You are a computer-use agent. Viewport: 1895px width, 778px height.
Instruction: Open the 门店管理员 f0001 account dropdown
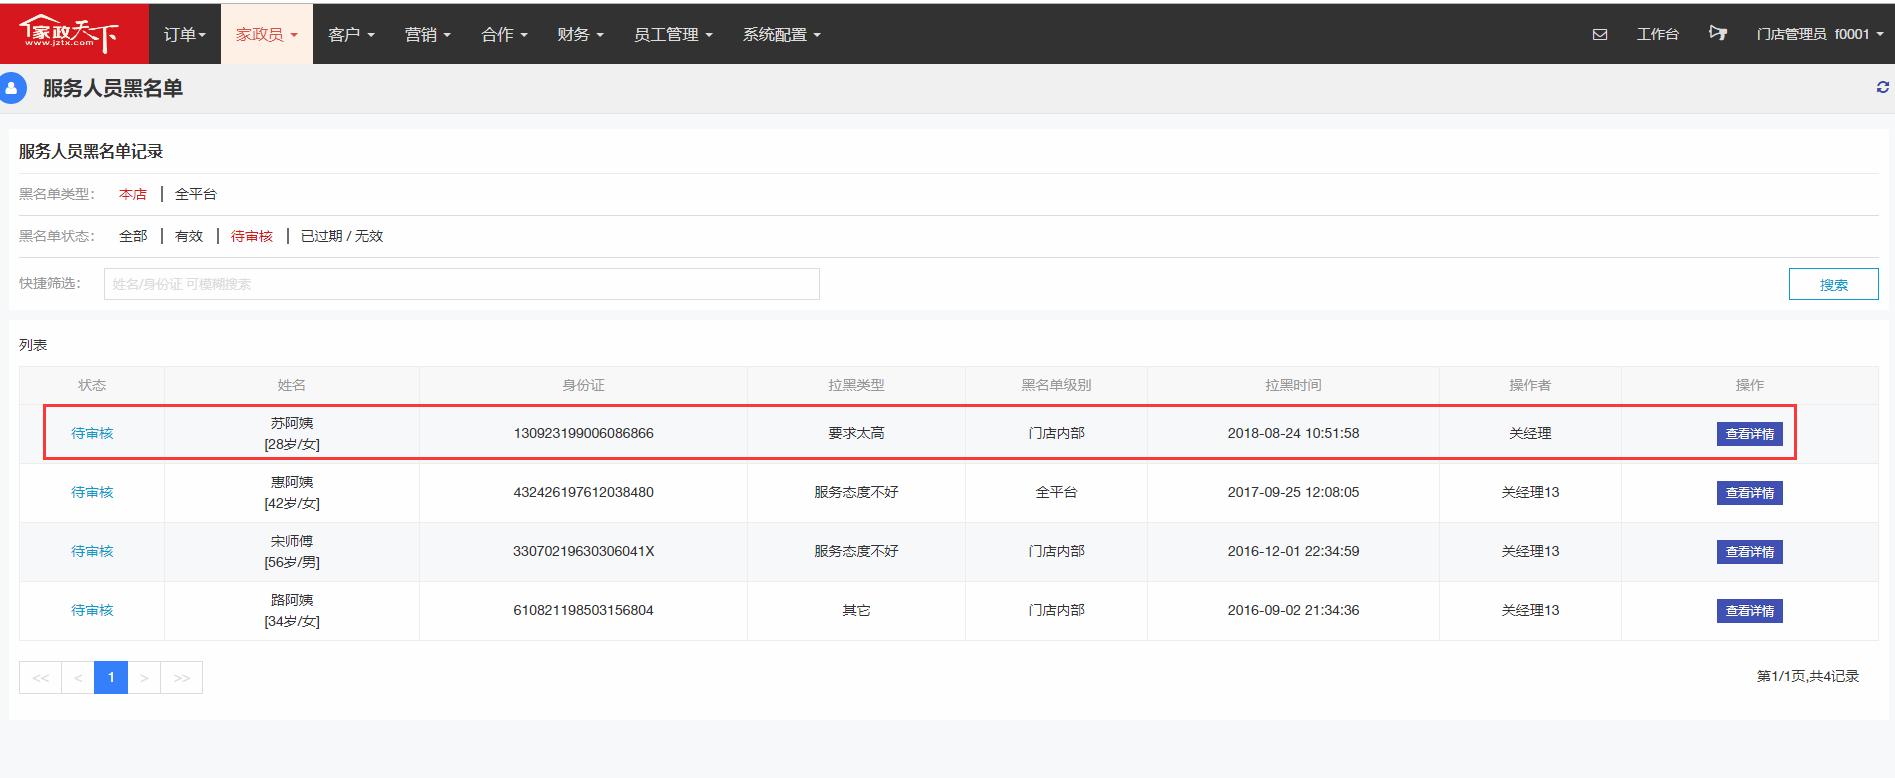tap(1820, 34)
